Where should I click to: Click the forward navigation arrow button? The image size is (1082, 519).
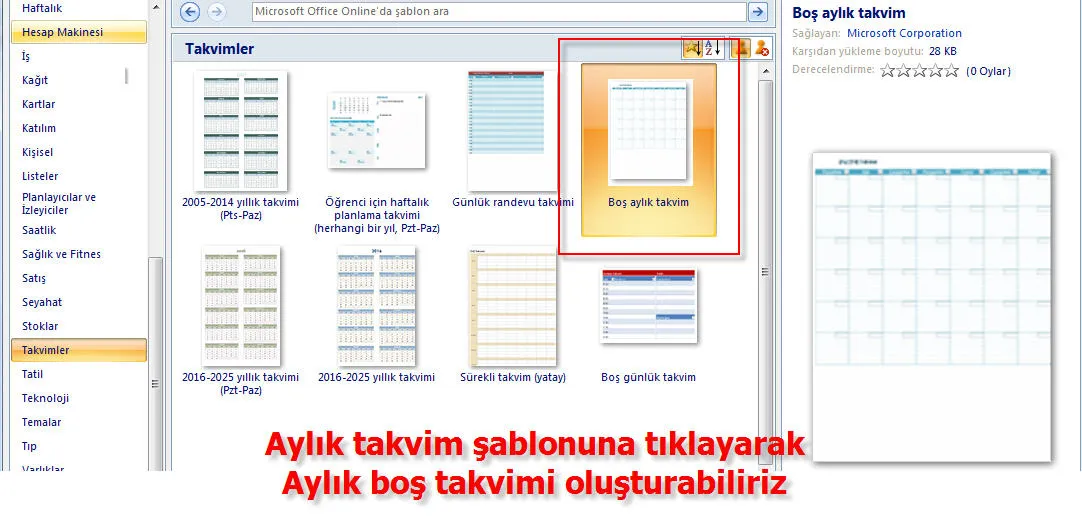[x=216, y=12]
